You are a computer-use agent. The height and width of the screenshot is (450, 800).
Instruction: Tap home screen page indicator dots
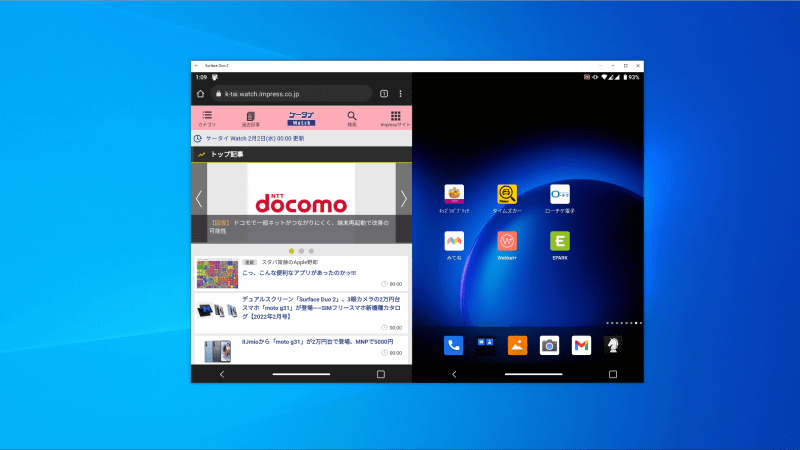point(624,323)
